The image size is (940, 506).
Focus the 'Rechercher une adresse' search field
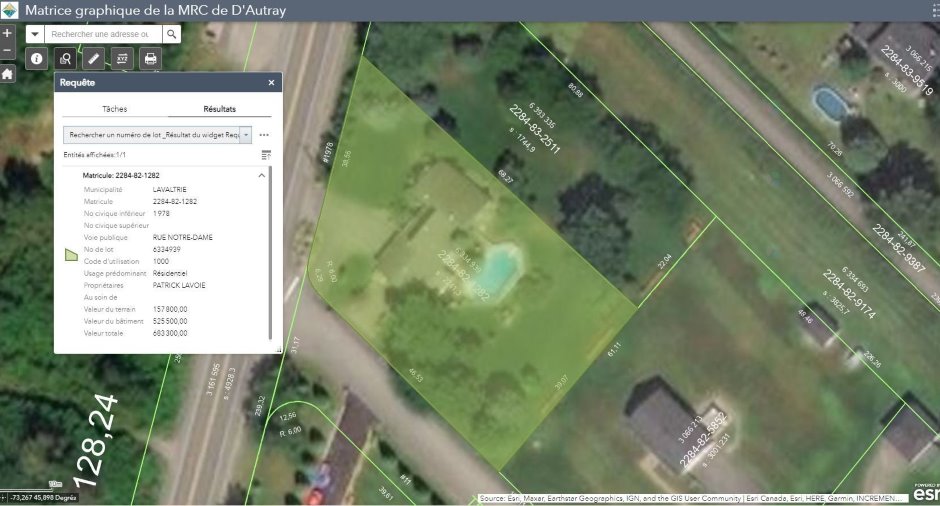tap(103, 34)
